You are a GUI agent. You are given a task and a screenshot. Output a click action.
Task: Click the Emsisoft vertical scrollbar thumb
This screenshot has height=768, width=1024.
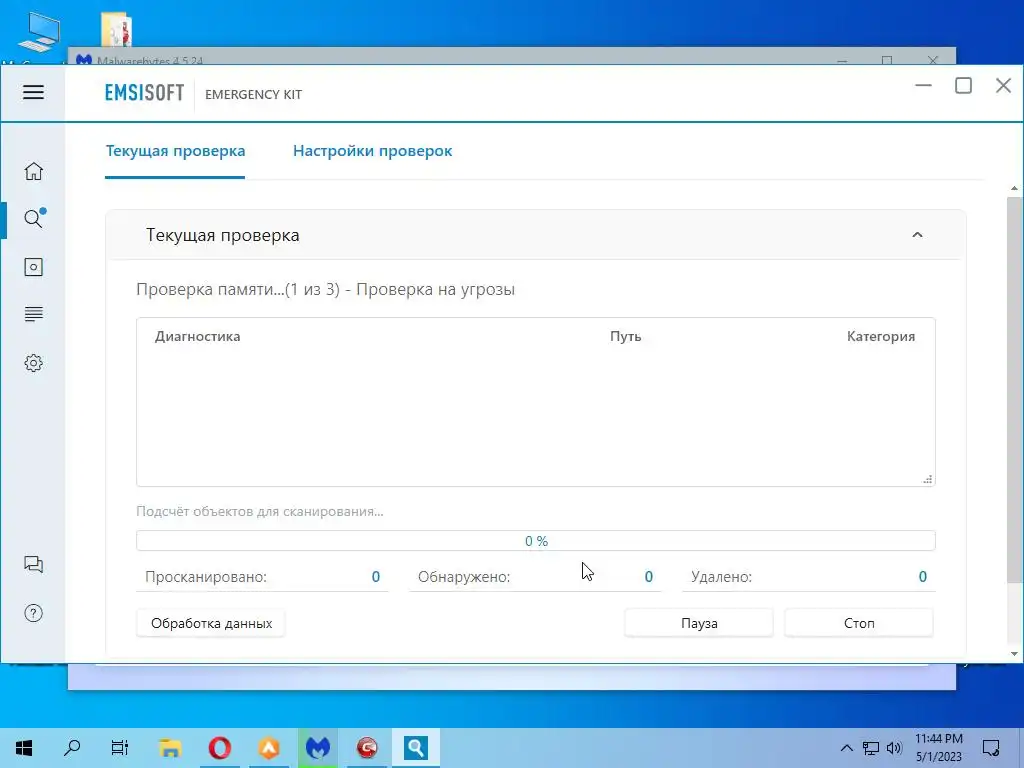[x=1014, y=389]
